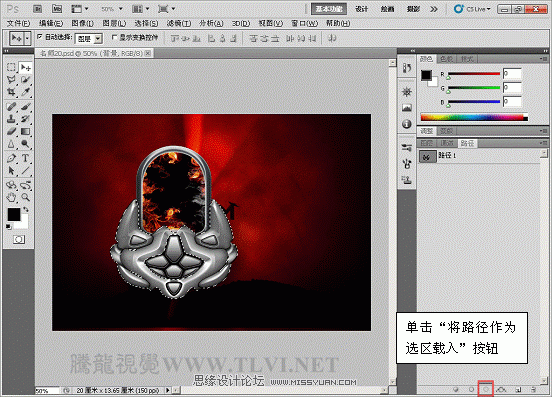Open the 文件(F) menu
Viewport: 552px width, 397px height.
18,23
